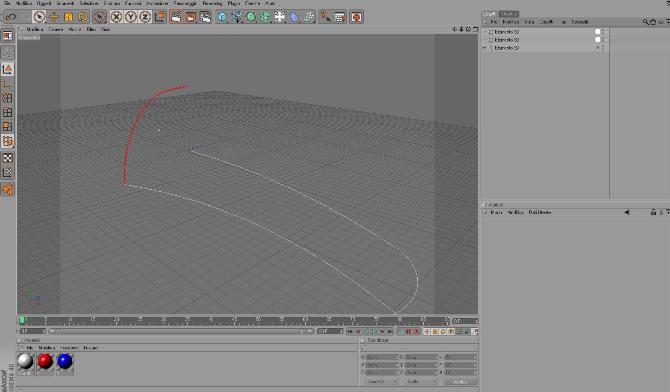Viewport: 670px width, 392px height.
Task: Click the Object Manager home icon
Action: click(653, 22)
